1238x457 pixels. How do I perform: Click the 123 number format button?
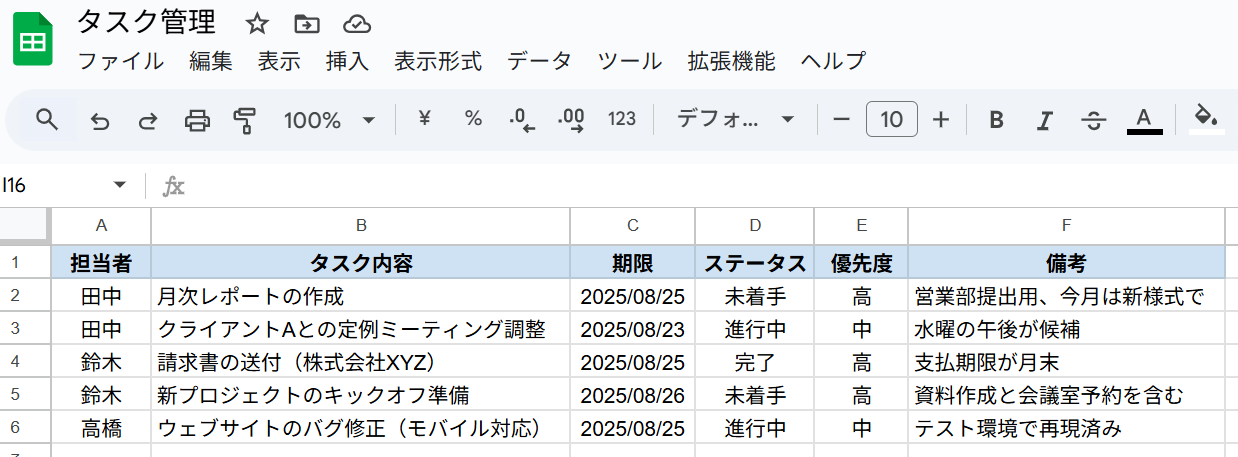[621, 119]
